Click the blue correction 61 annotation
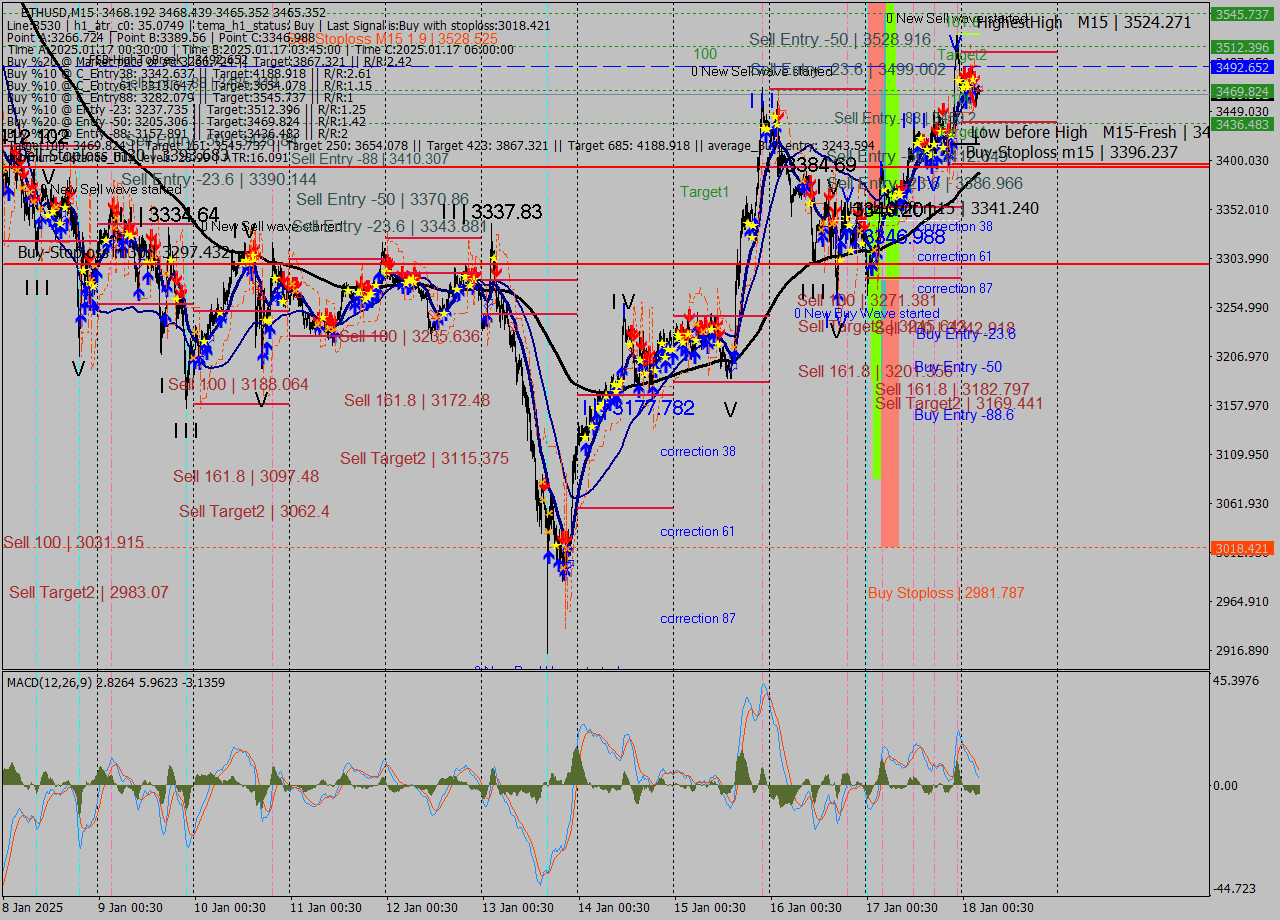This screenshot has height=920, width=1280. 697,531
